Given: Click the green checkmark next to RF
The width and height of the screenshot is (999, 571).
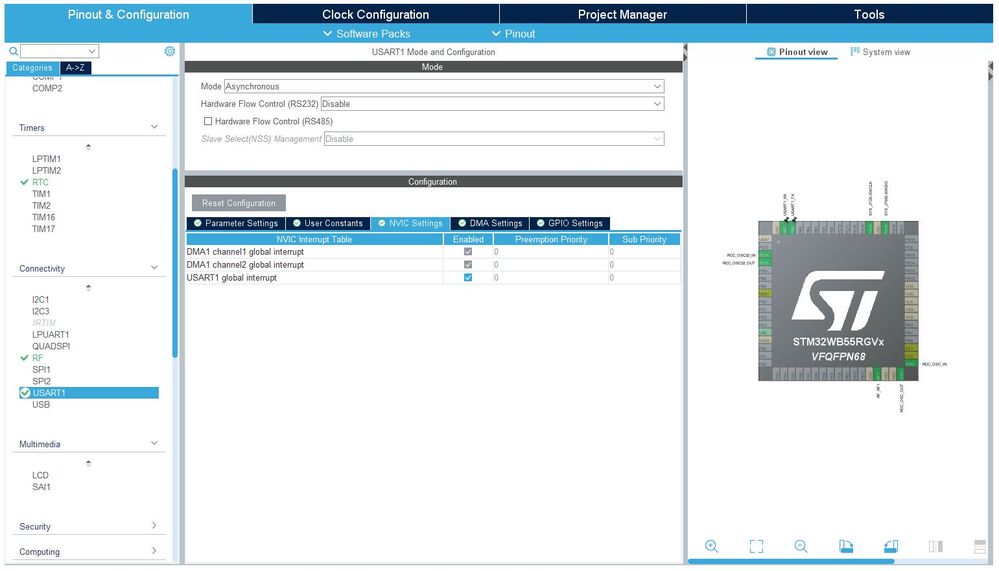Looking at the screenshot, I should click(24, 358).
